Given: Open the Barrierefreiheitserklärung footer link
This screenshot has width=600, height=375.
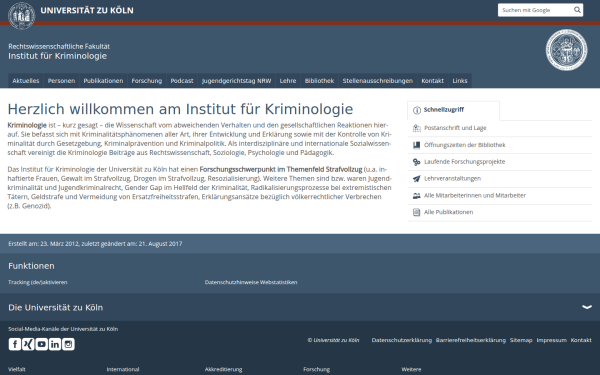Looking at the screenshot, I should point(471,340).
